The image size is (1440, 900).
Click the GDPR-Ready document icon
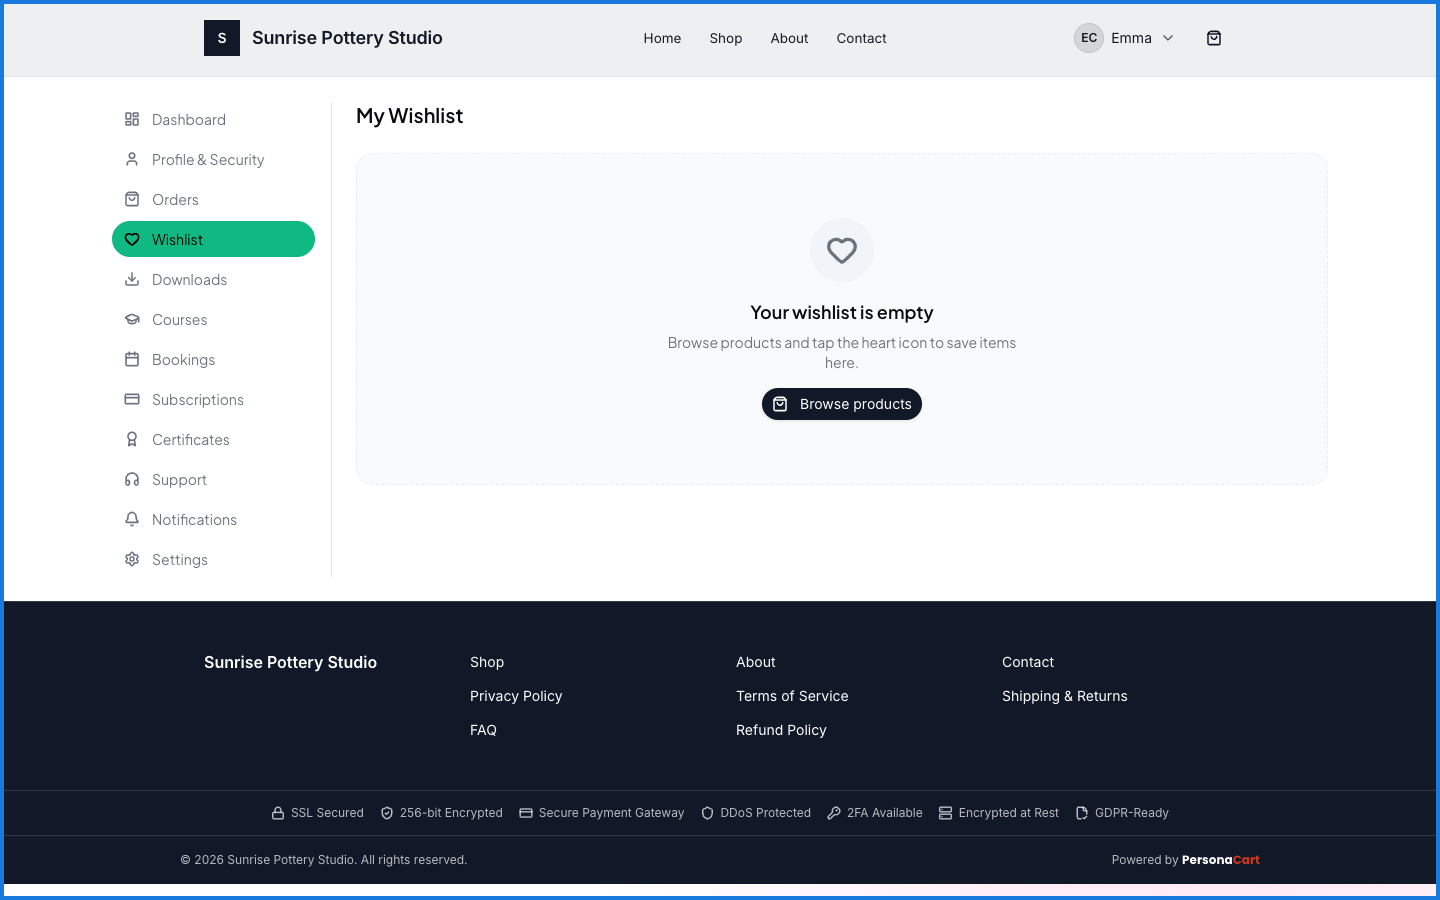(1082, 813)
